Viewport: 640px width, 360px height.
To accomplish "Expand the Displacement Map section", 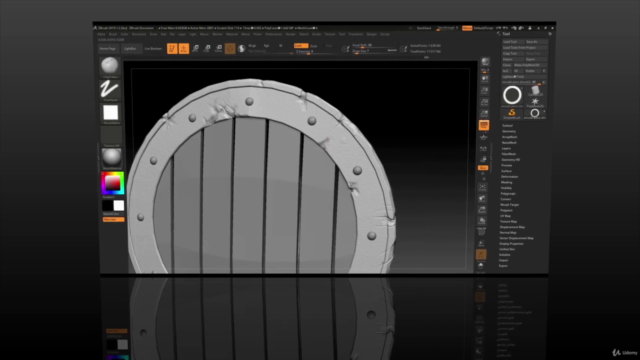I will pos(512,227).
